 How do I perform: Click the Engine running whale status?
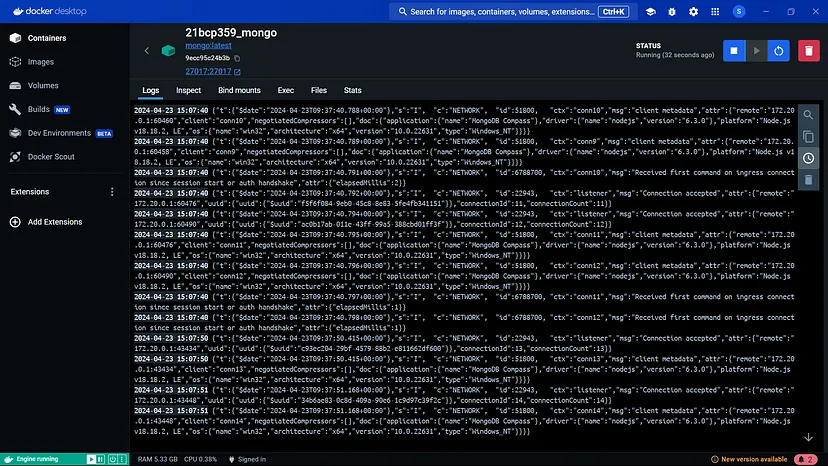click(x=32, y=459)
